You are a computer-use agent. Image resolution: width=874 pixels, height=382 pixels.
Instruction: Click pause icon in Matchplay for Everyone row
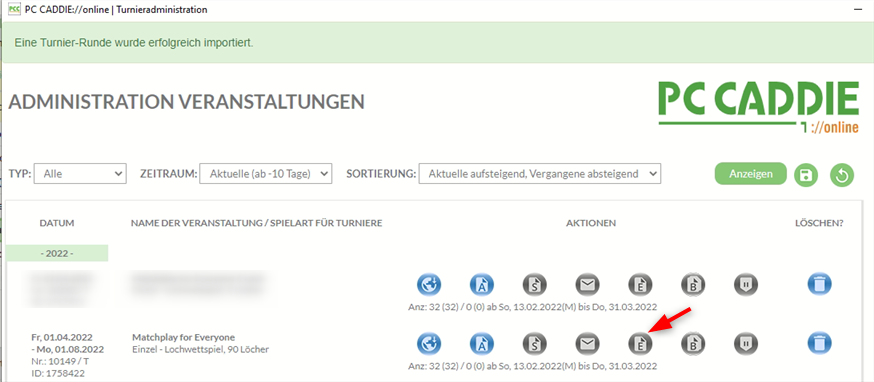(x=745, y=343)
